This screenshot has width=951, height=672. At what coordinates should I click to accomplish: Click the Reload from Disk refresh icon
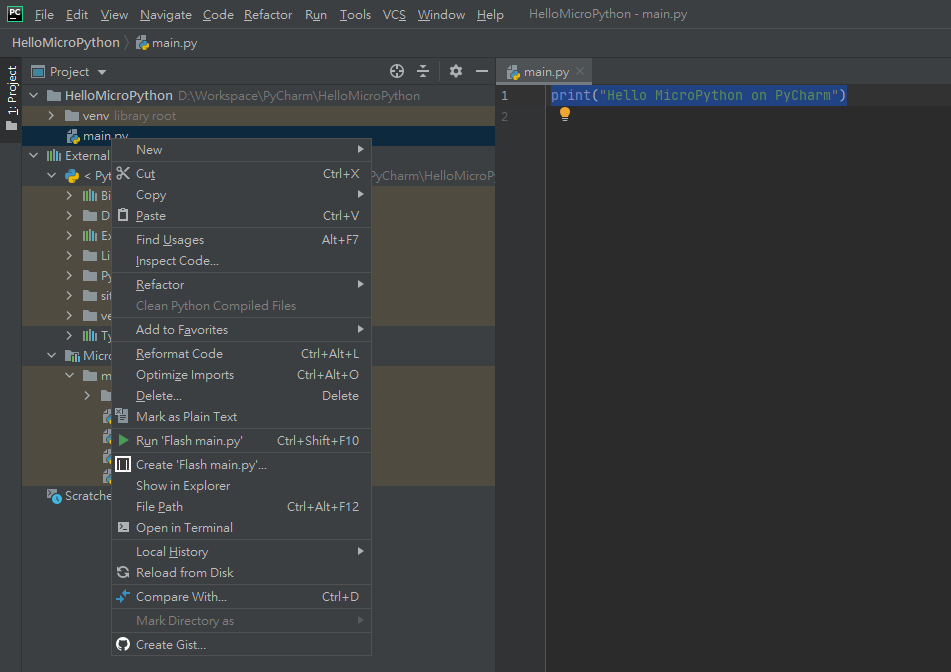coord(123,572)
